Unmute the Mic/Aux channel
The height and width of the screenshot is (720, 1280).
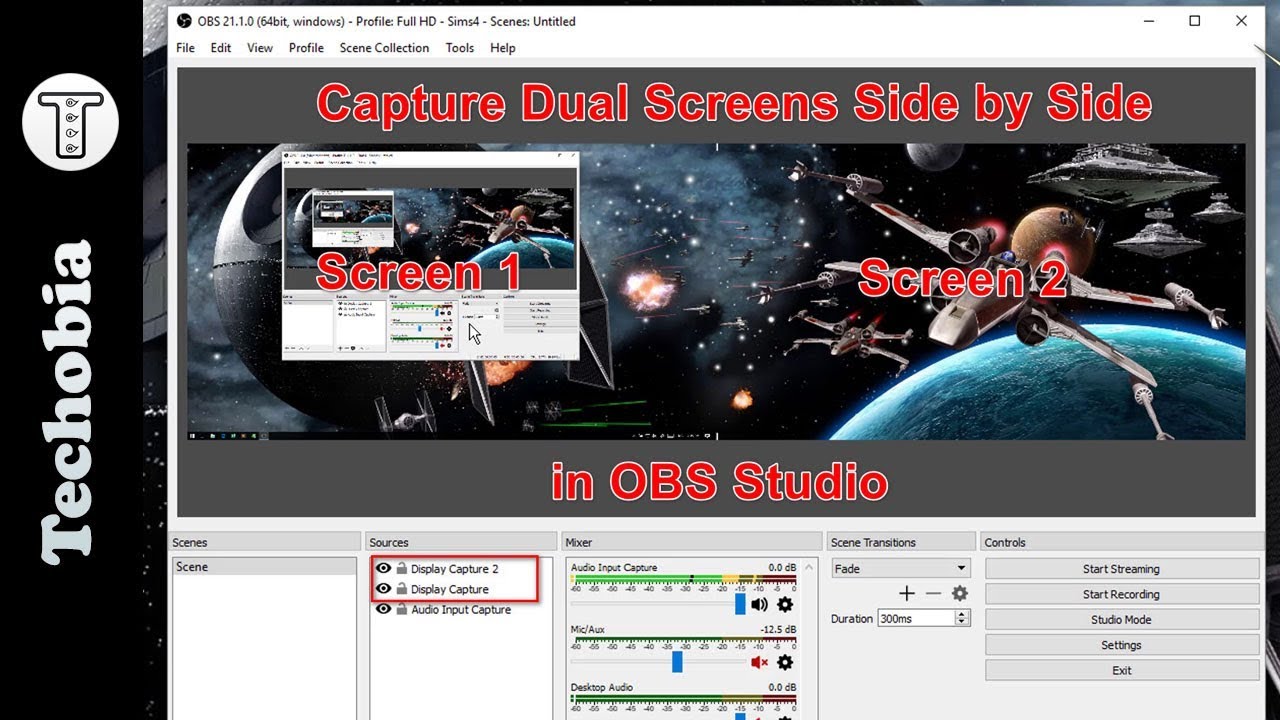tap(760, 662)
